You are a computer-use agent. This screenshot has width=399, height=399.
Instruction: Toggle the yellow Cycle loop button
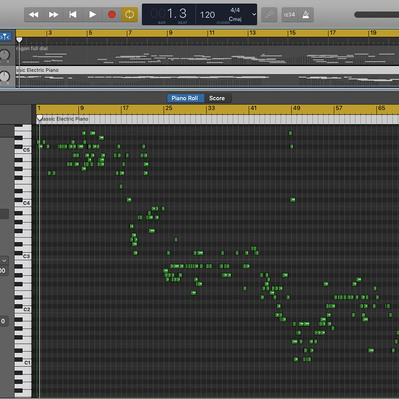(130, 15)
